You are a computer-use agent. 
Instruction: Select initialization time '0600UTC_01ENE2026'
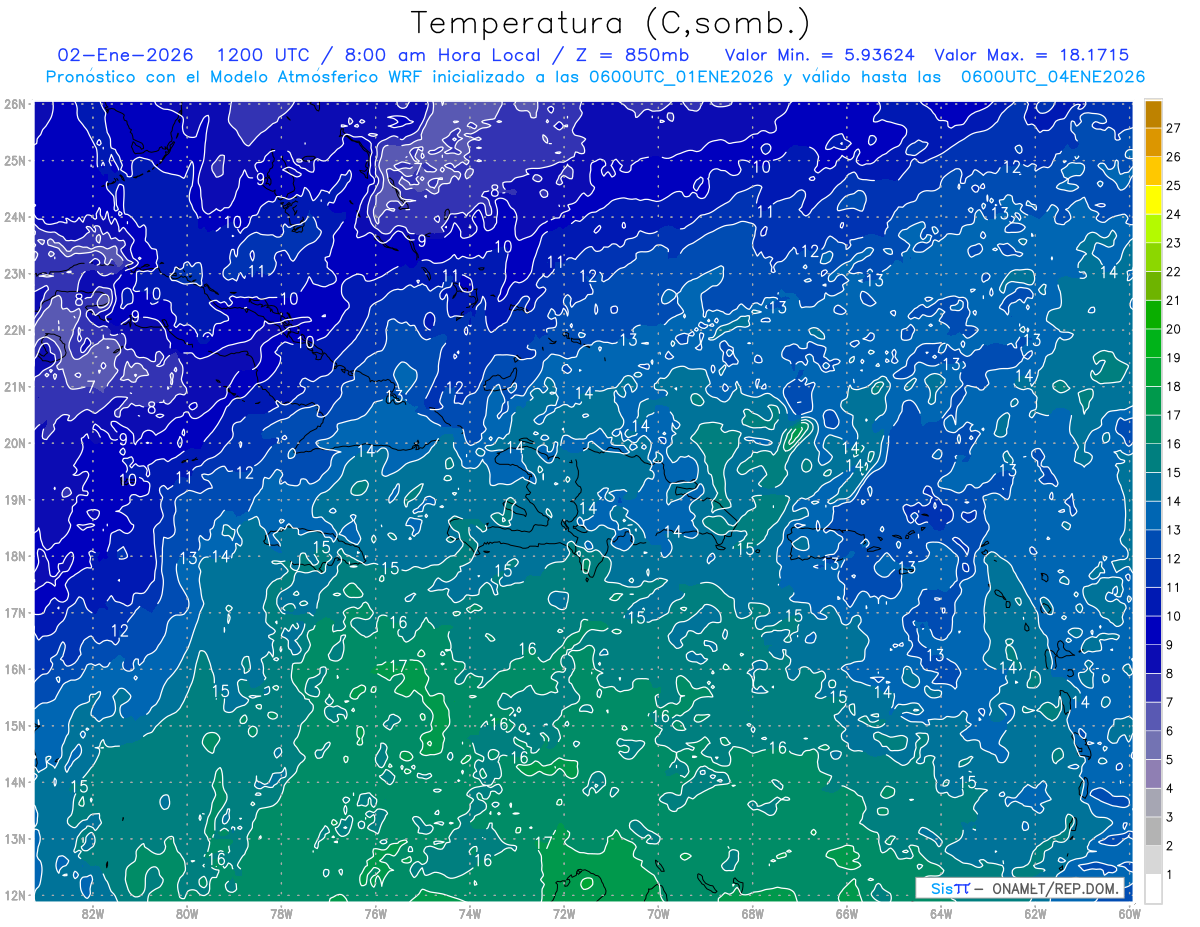[x=683, y=76]
